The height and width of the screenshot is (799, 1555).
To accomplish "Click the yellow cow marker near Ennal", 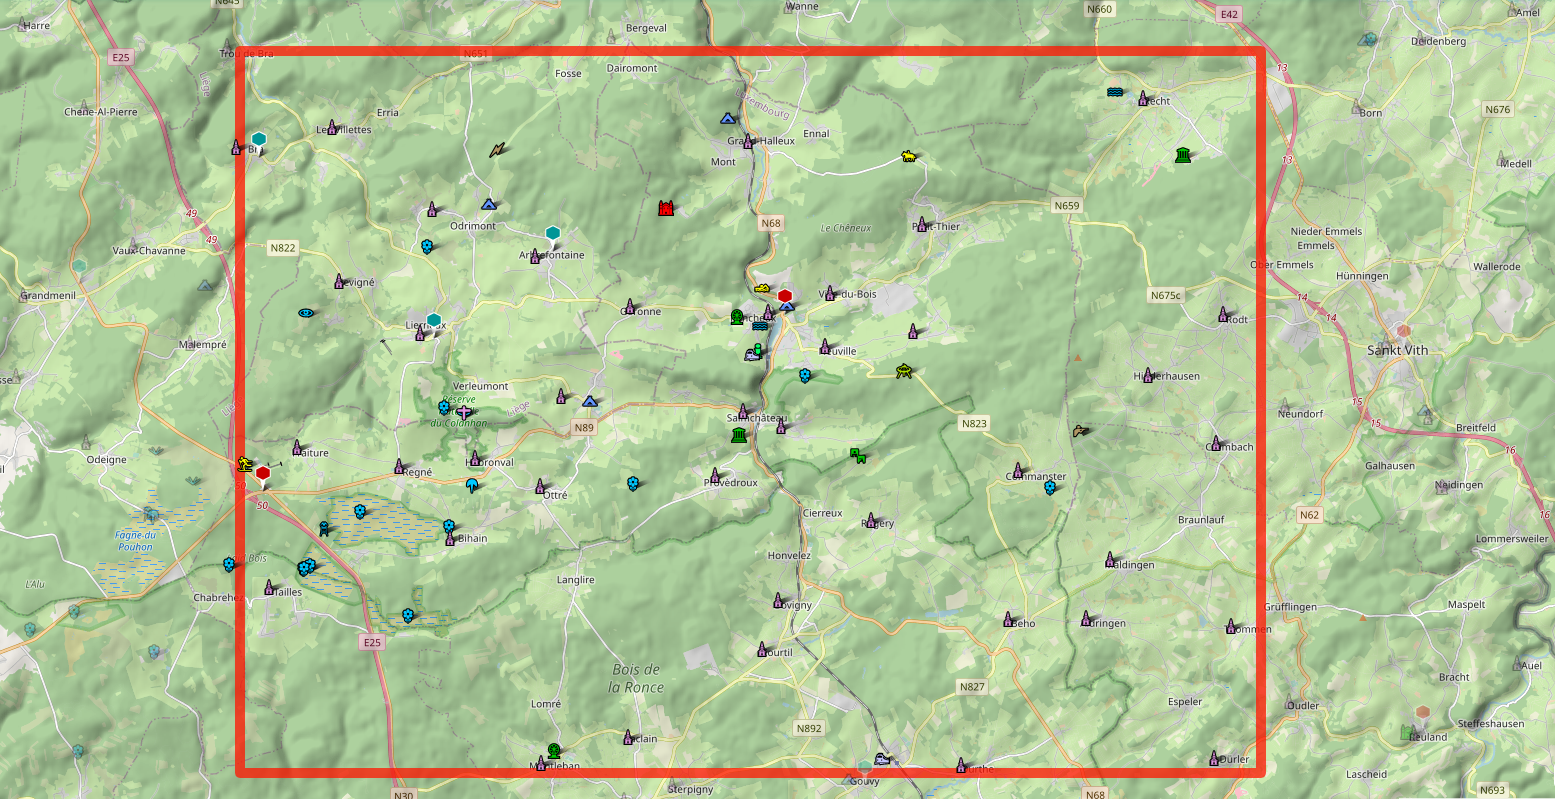I will pos(908,156).
